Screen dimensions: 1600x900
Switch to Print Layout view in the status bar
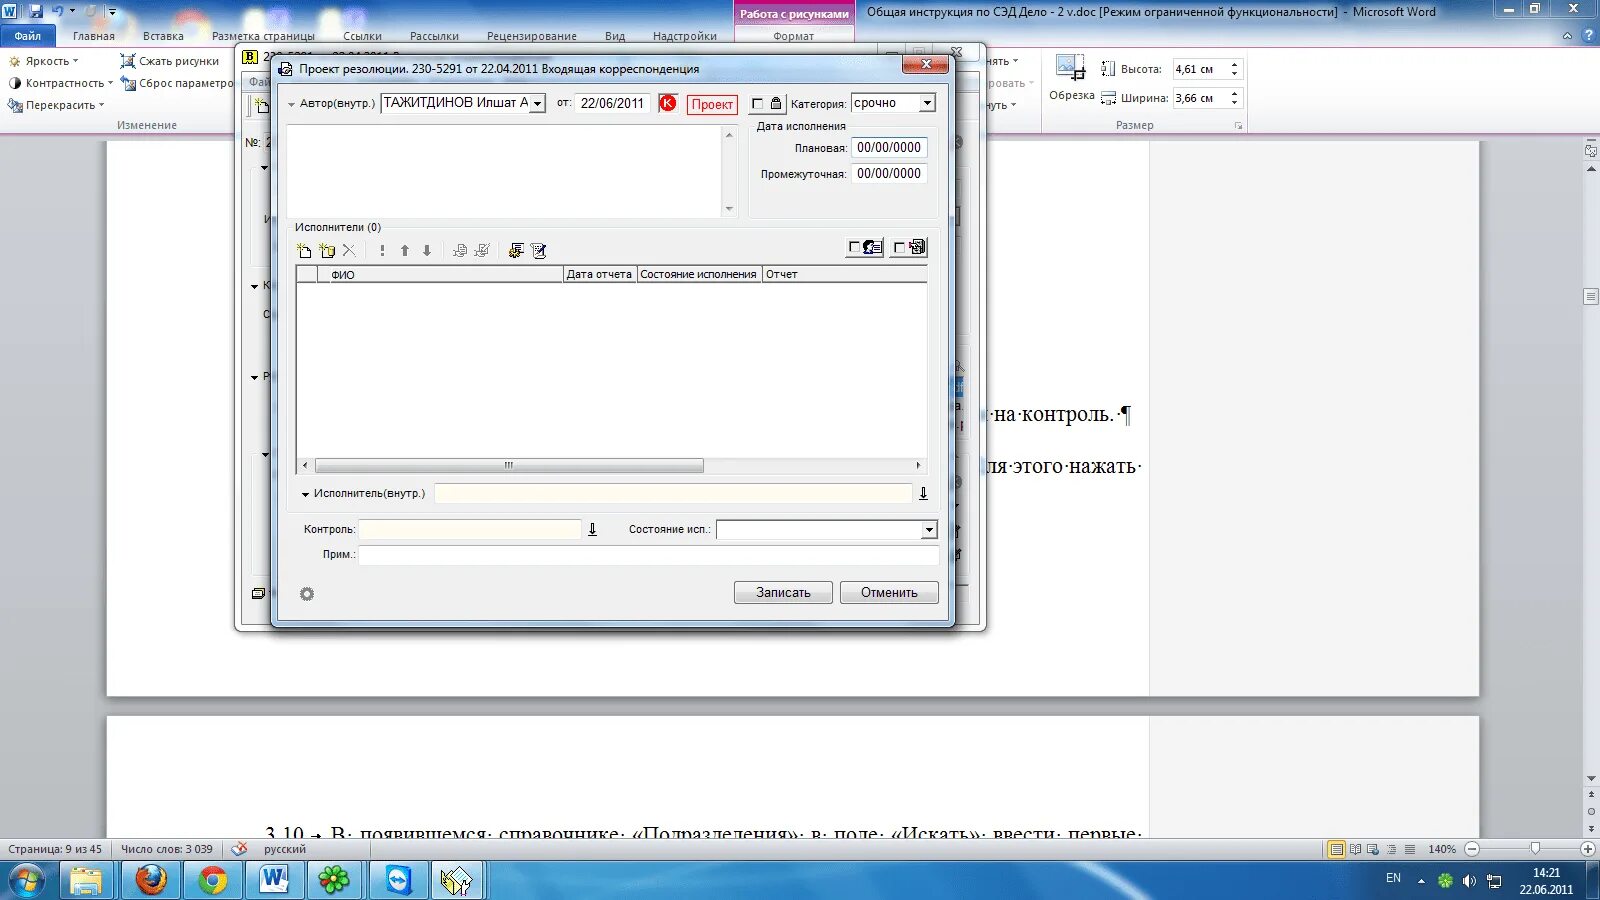coord(1336,849)
